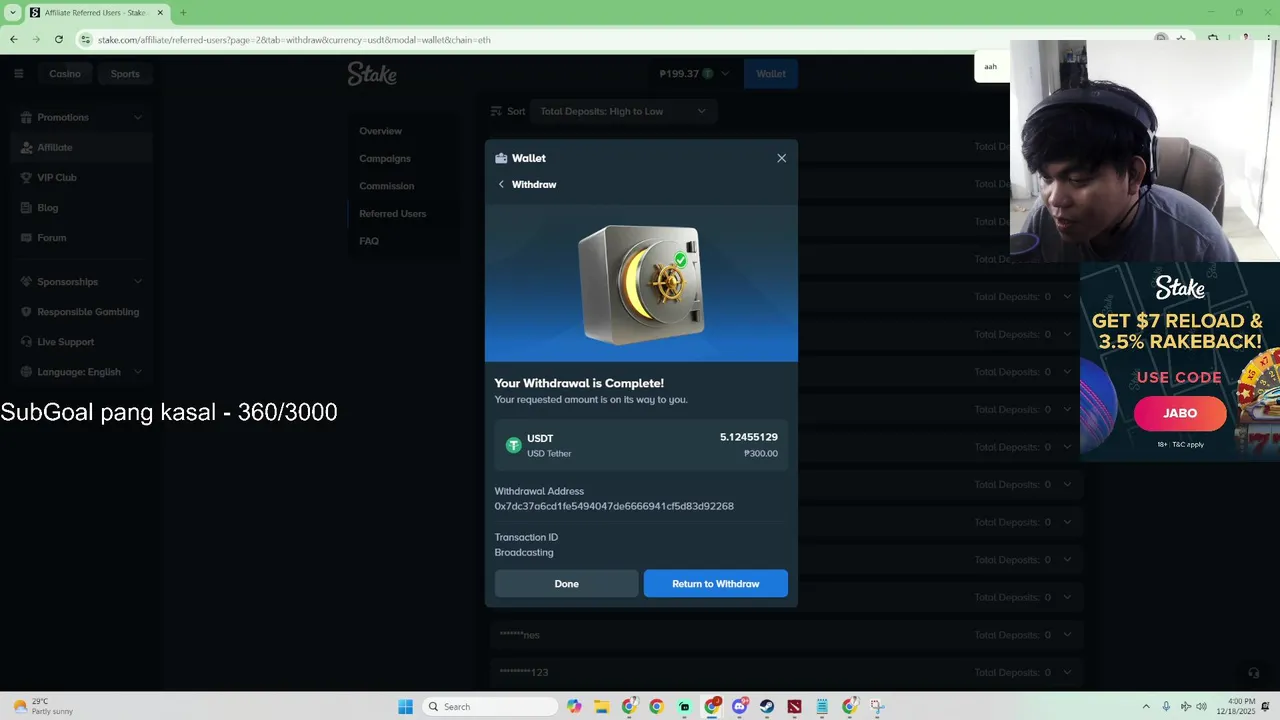Viewport: 1280px width, 720px height.
Task: Open Live Support from the sidebar
Action: coord(66,342)
